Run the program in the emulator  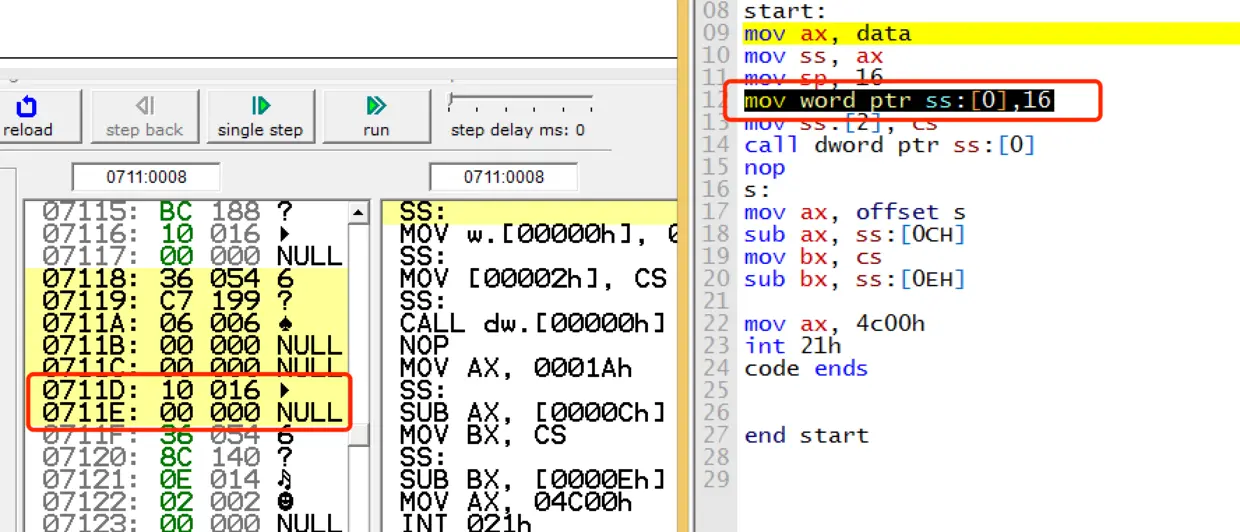(x=376, y=117)
